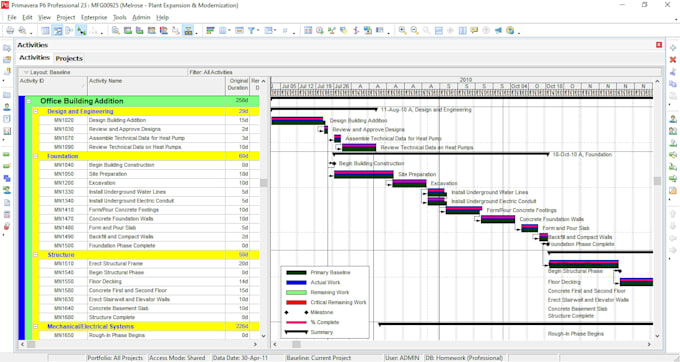Click the 'Data Date: 30-Apr-11' status entry
This screenshot has height=362, width=680.
click(240, 358)
